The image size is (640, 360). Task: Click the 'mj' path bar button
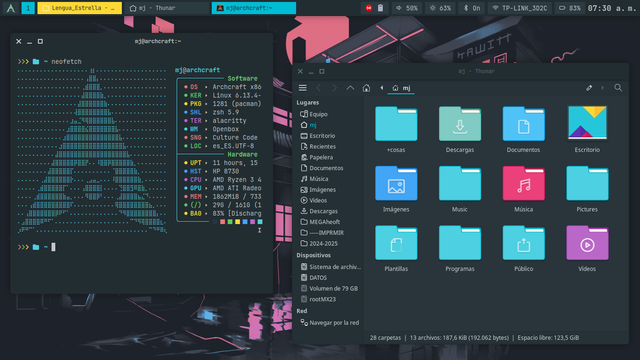coord(401,88)
